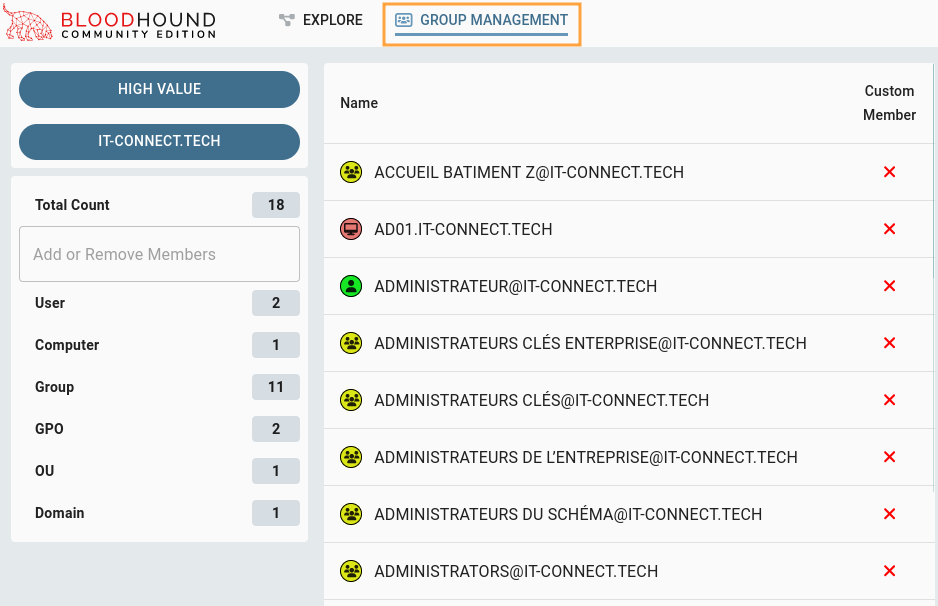Click the group icon for ADMINISTRATEURS DE L'ENTREPRISE

point(350,457)
